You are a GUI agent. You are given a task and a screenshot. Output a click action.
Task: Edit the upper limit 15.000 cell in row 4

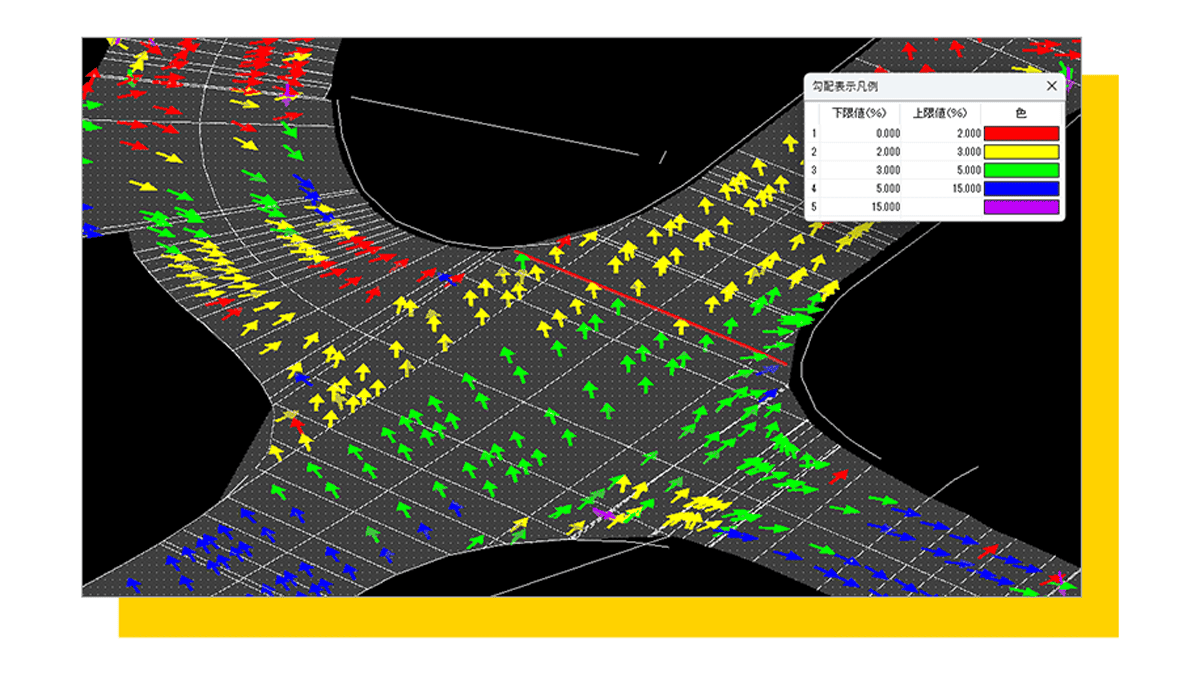tap(941, 189)
